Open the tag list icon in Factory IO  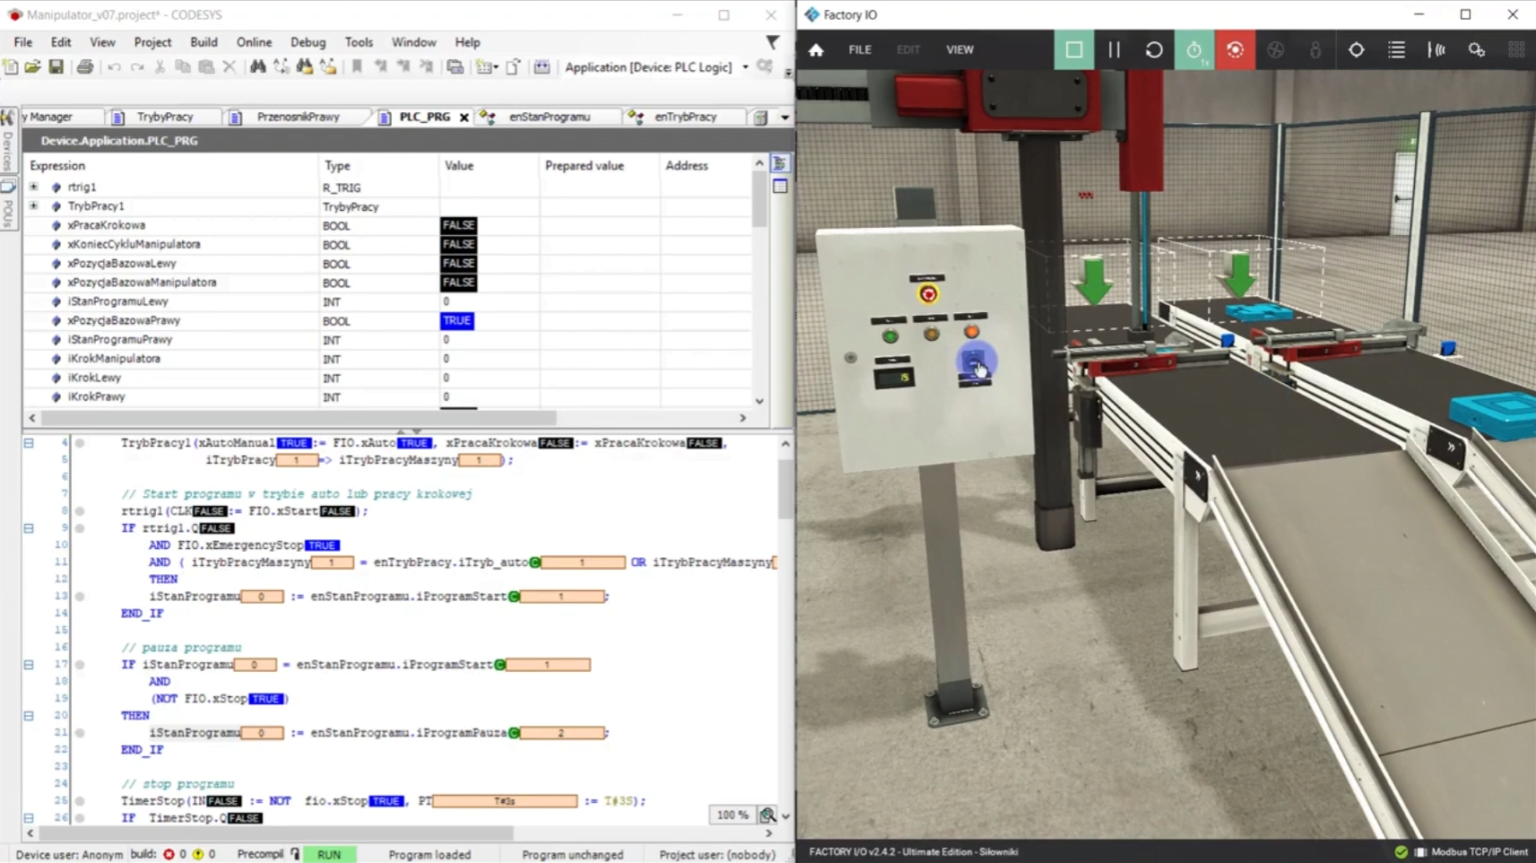[x=1395, y=49]
